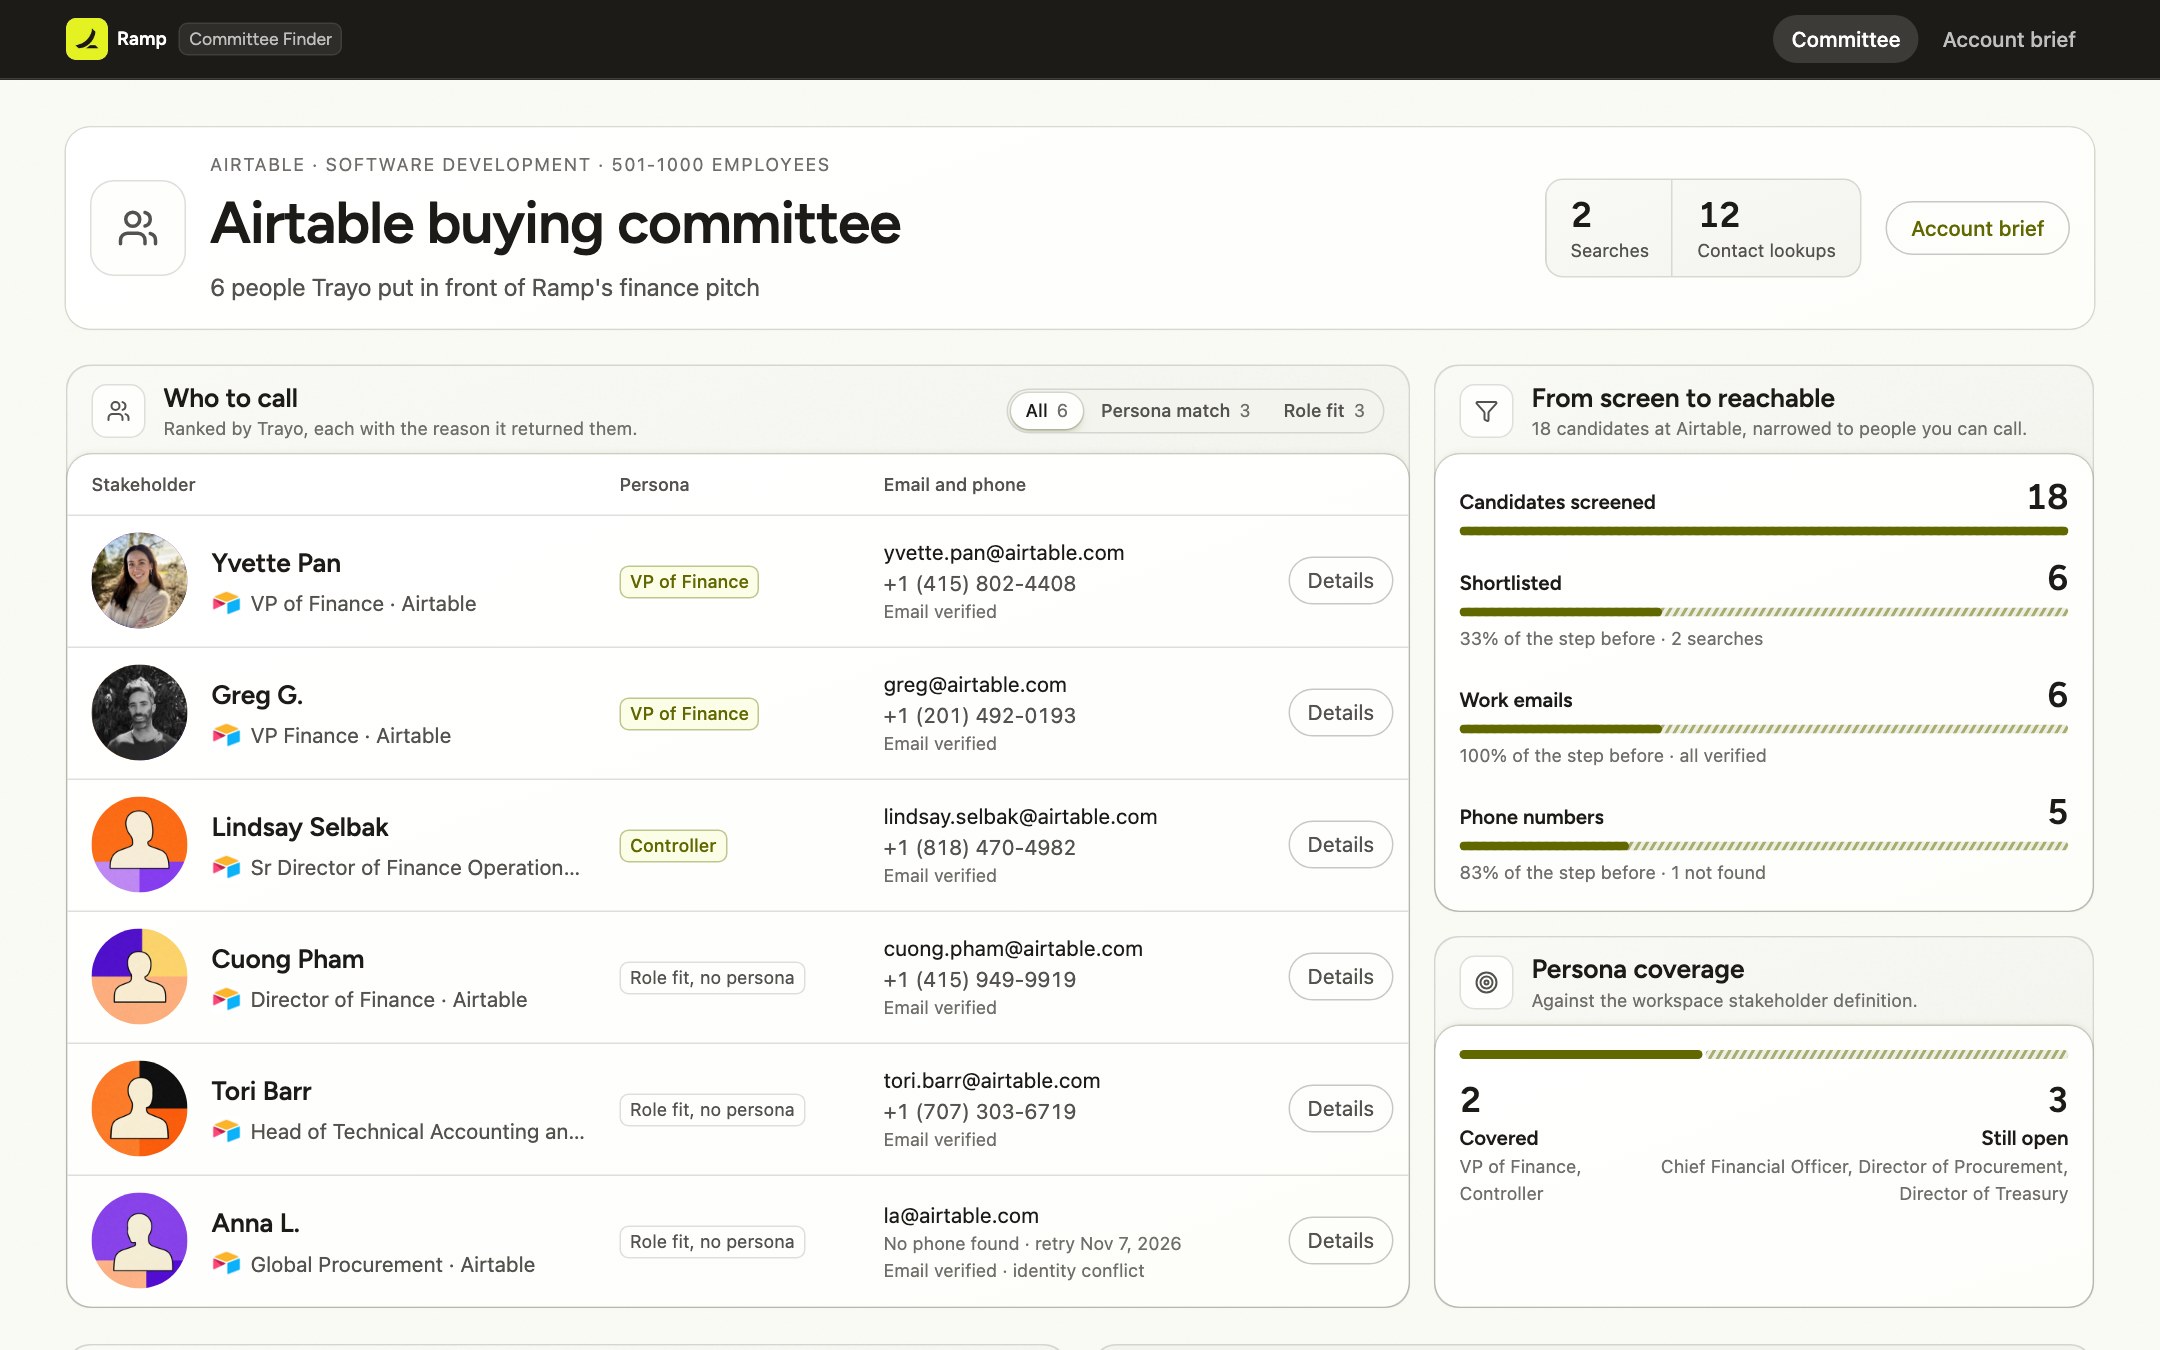
Task: Select the All 6 filter
Action: [x=1046, y=411]
